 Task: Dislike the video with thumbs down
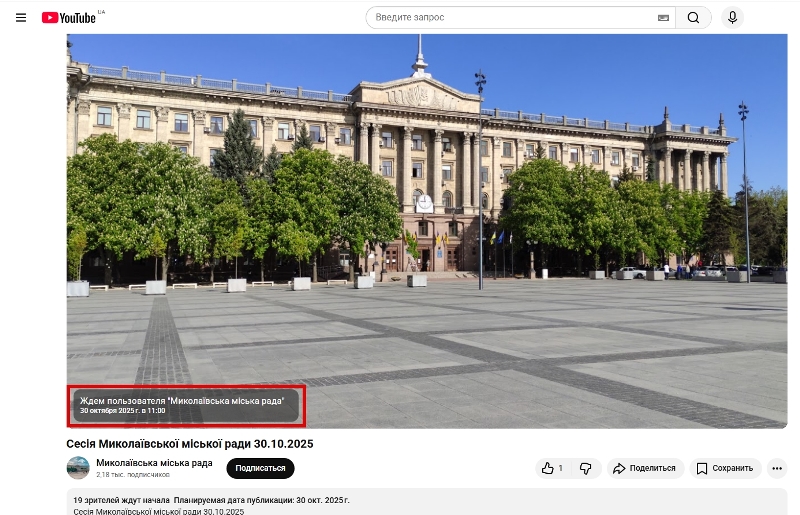pos(586,468)
